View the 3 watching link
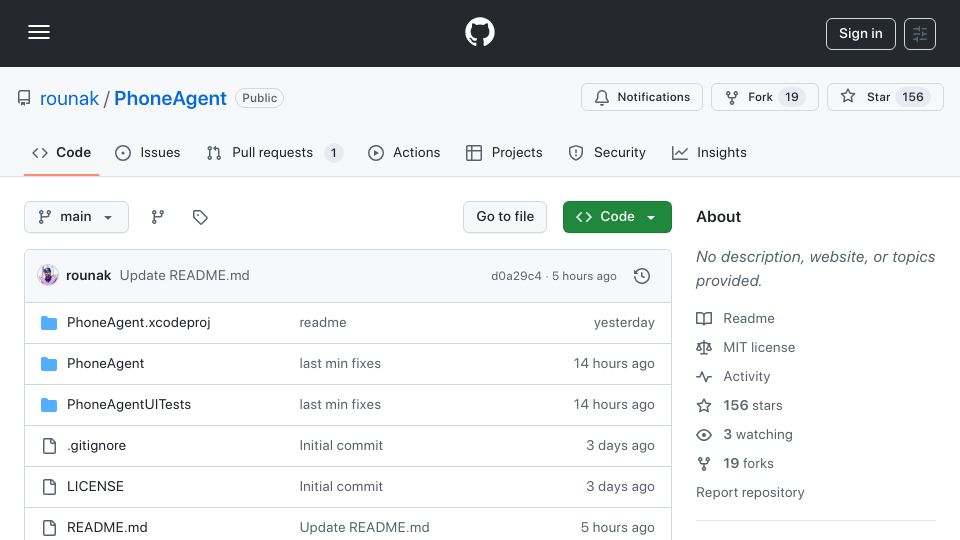 [758, 435]
